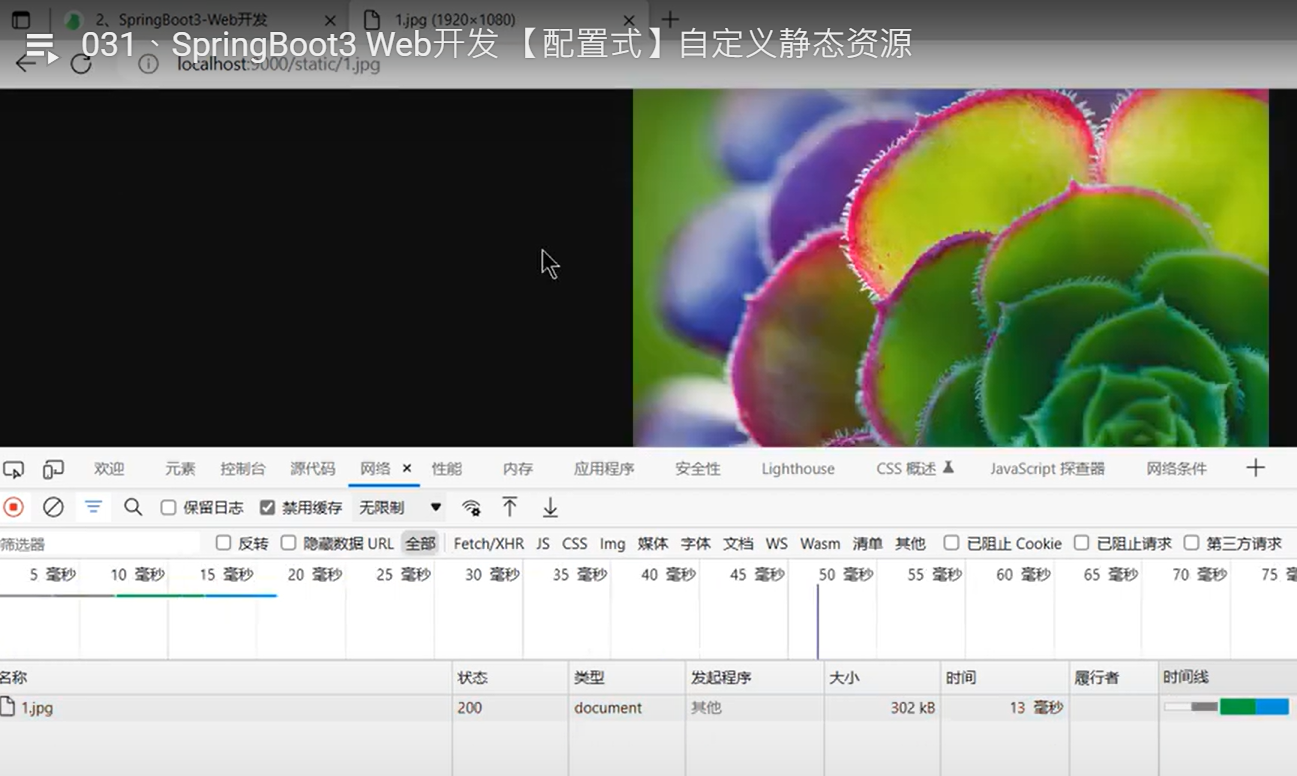The width and height of the screenshot is (1297, 776).
Task: Switch to 源代码 tab
Action: (x=313, y=469)
